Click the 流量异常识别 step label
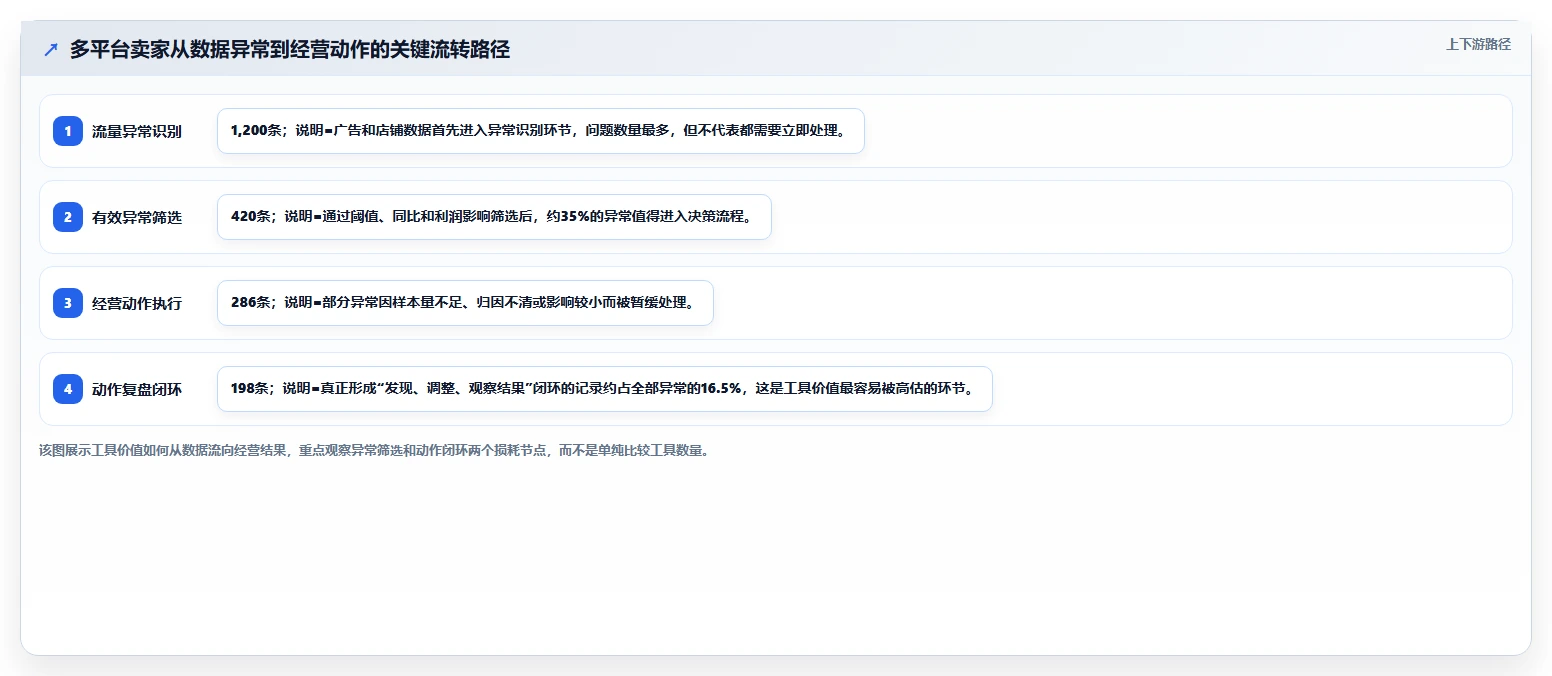 [137, 131]
